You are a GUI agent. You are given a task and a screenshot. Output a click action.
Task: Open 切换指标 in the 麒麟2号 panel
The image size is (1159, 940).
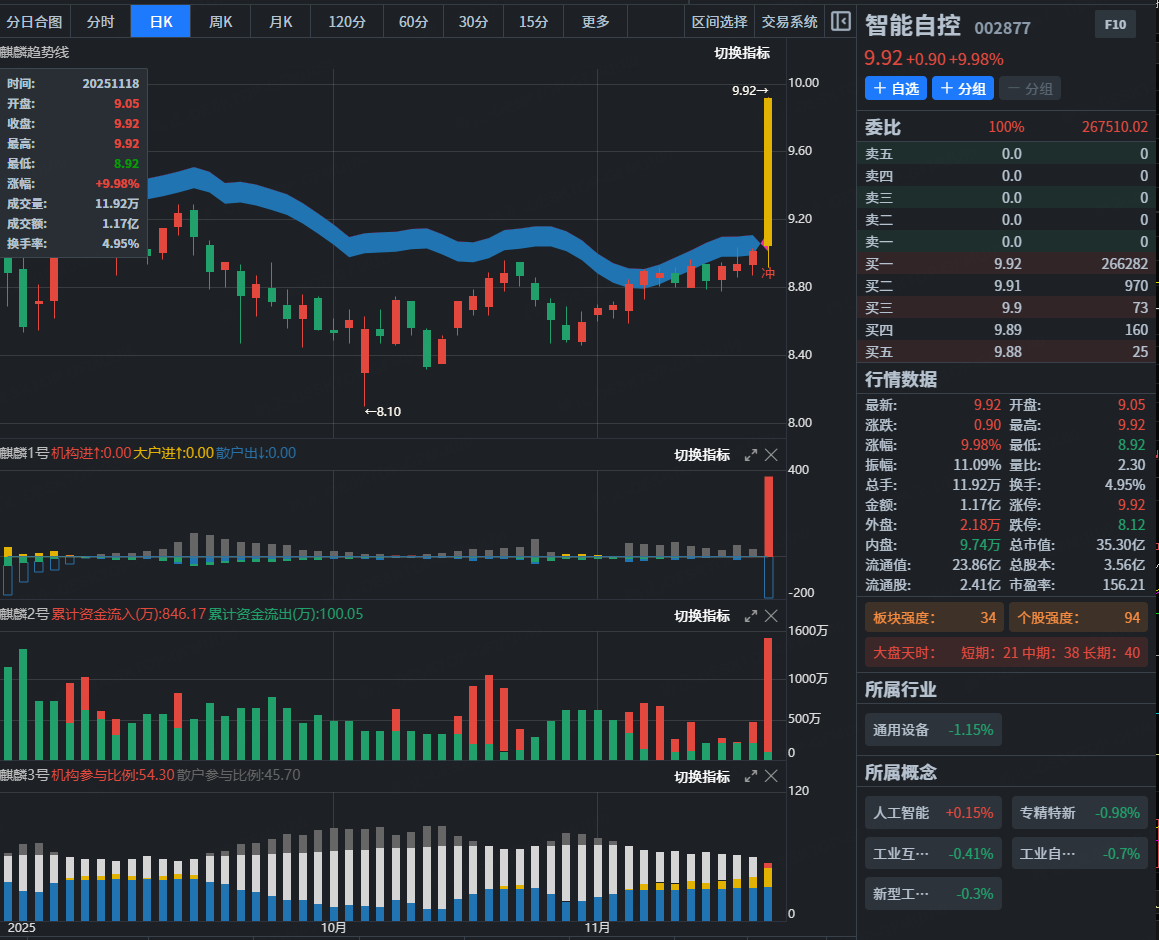click(702, 616)
